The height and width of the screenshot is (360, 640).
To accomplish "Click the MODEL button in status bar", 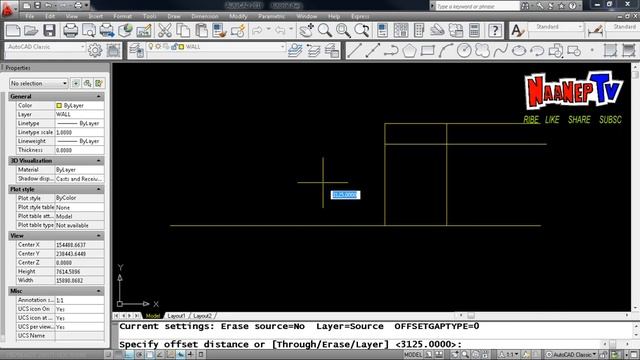I will 413,355.
